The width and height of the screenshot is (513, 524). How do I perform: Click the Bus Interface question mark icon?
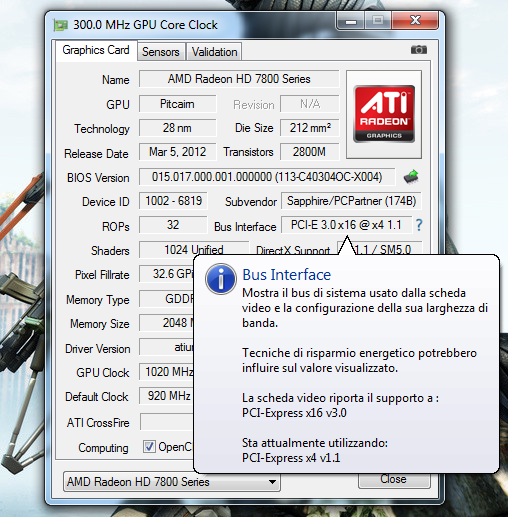(419, 225)
